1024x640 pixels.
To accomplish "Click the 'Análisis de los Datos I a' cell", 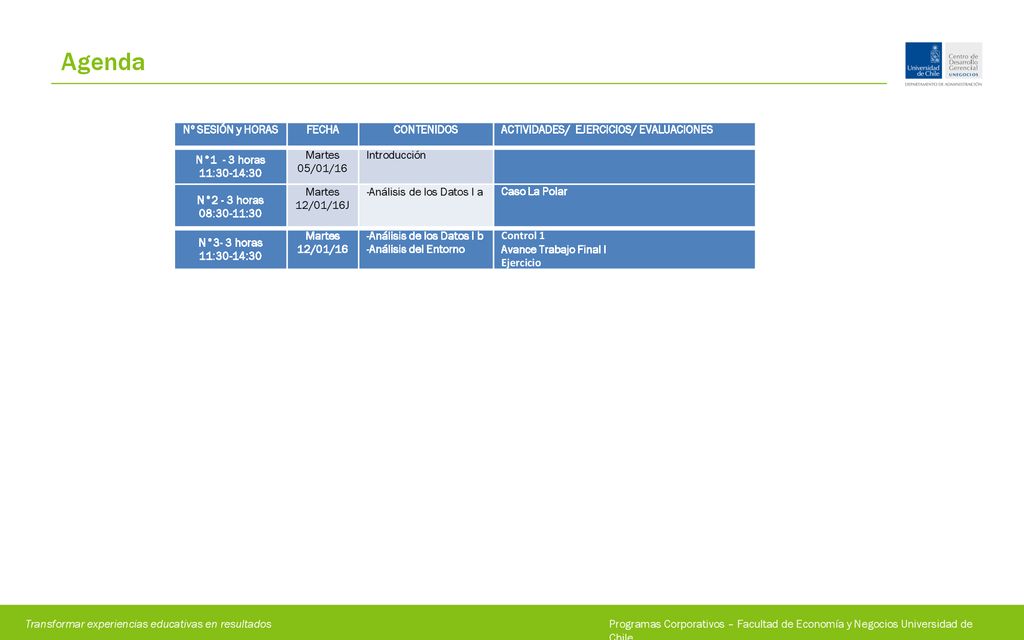I will tap(426, 206).
